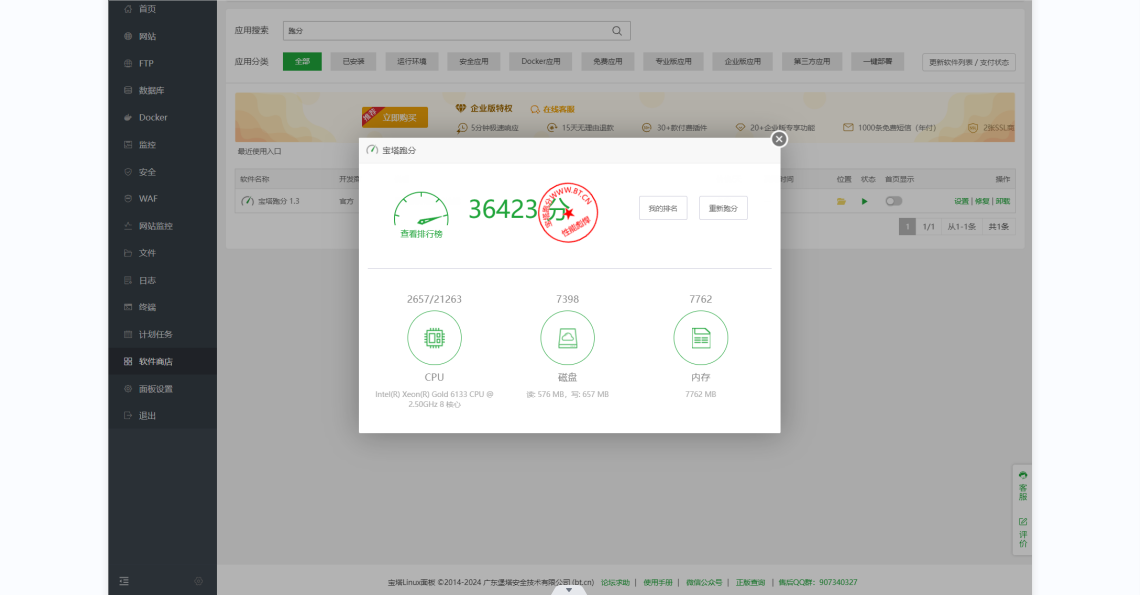The width and height of the screenshot is (1140, 595).
Task: Click the 7762 MB memory size text
Action: pyautogui.click(x=701, y=394)
